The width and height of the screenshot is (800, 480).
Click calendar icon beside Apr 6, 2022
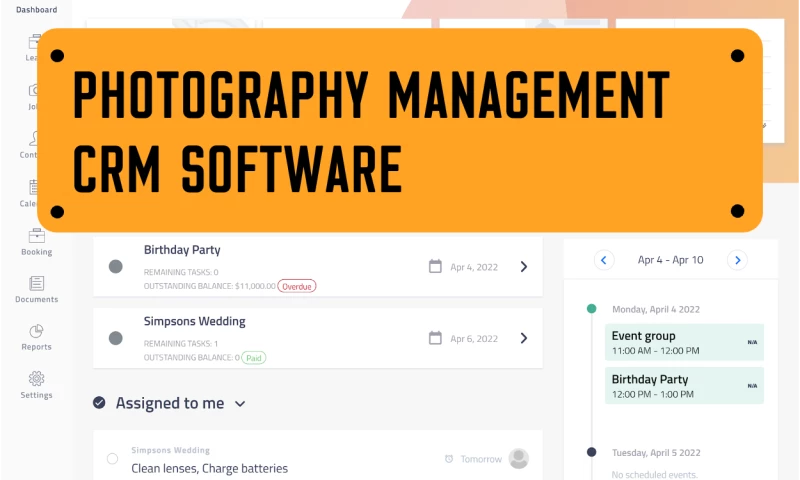point(435,338)
